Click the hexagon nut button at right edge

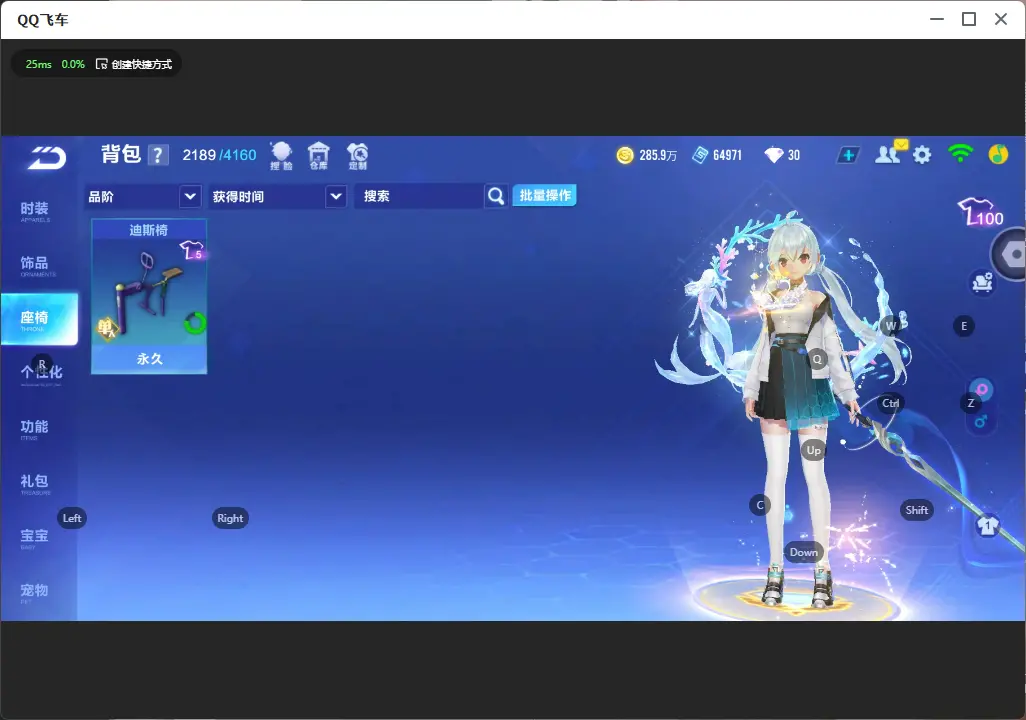pos(1009,255)
